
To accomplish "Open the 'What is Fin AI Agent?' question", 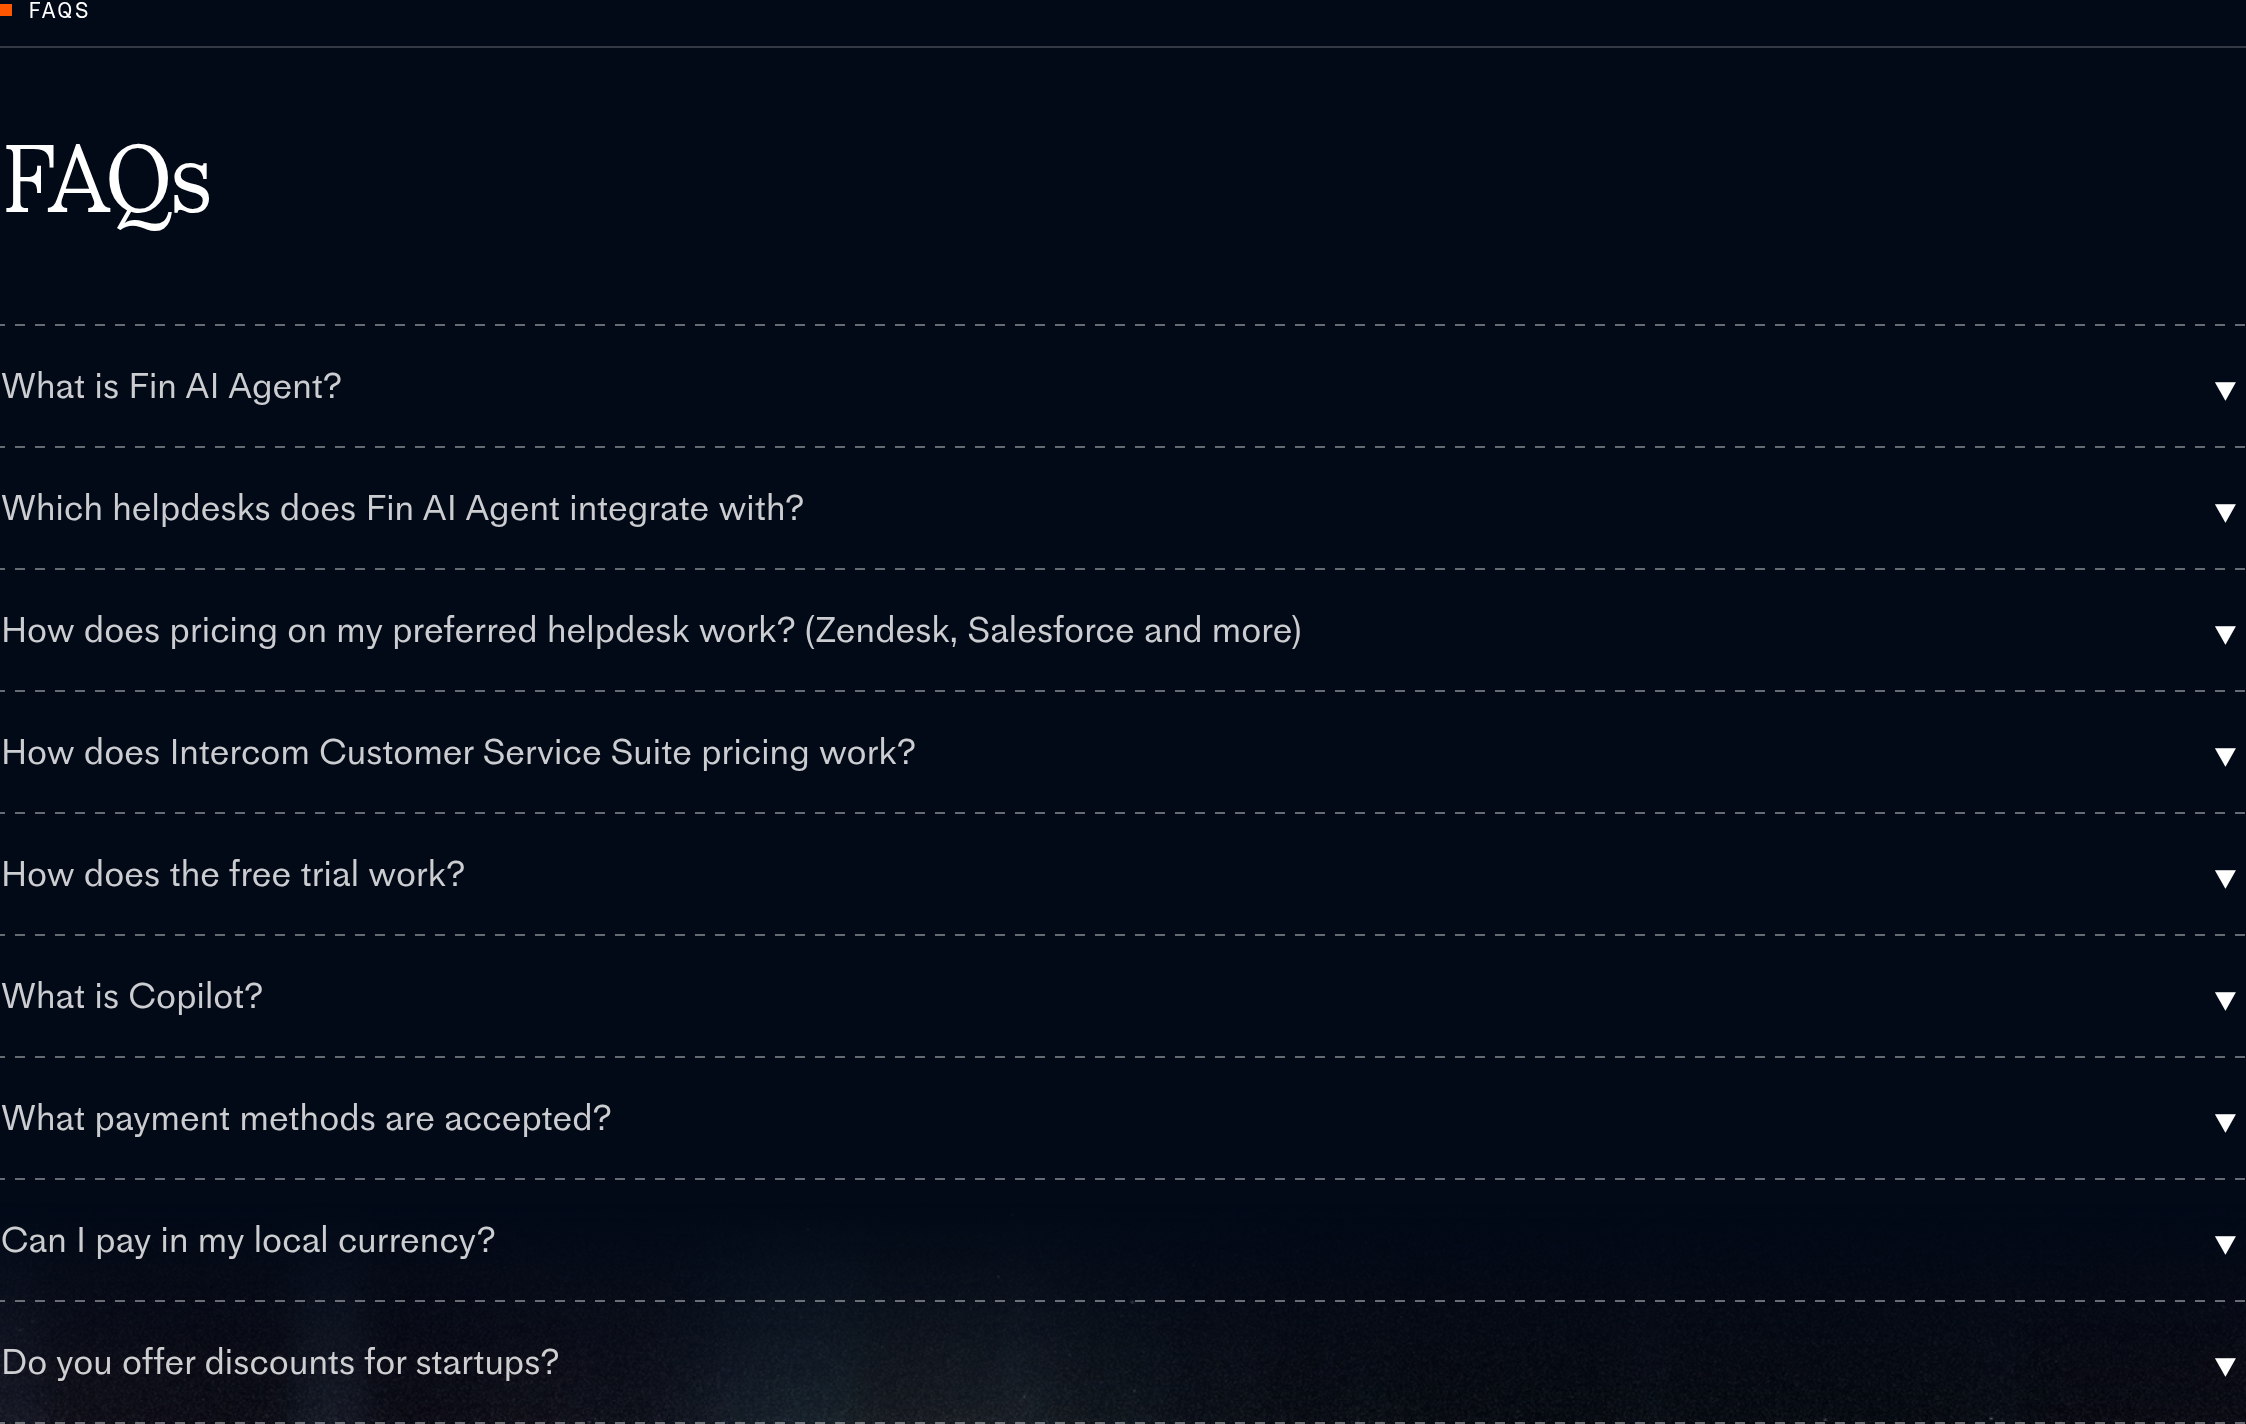I will (172, 387).
